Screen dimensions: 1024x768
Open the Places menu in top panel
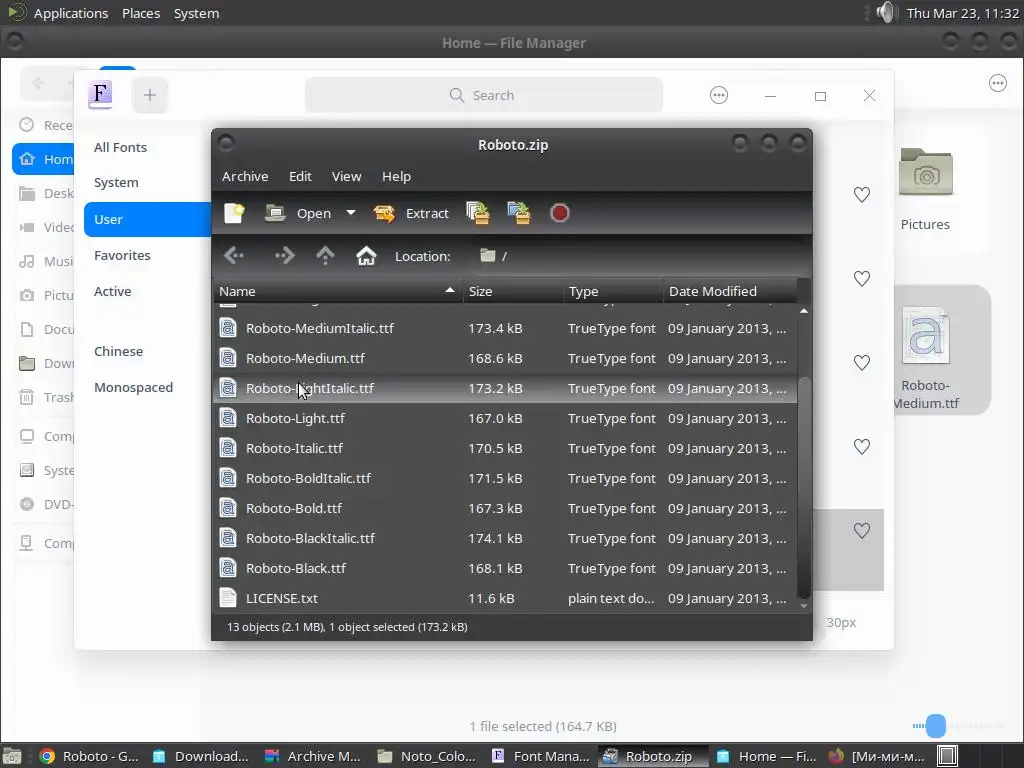coord(141,13)
